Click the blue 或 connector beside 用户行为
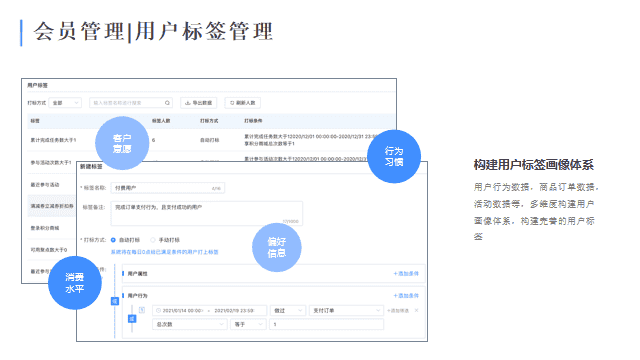 pyautogui.click(x=115, y=301)
